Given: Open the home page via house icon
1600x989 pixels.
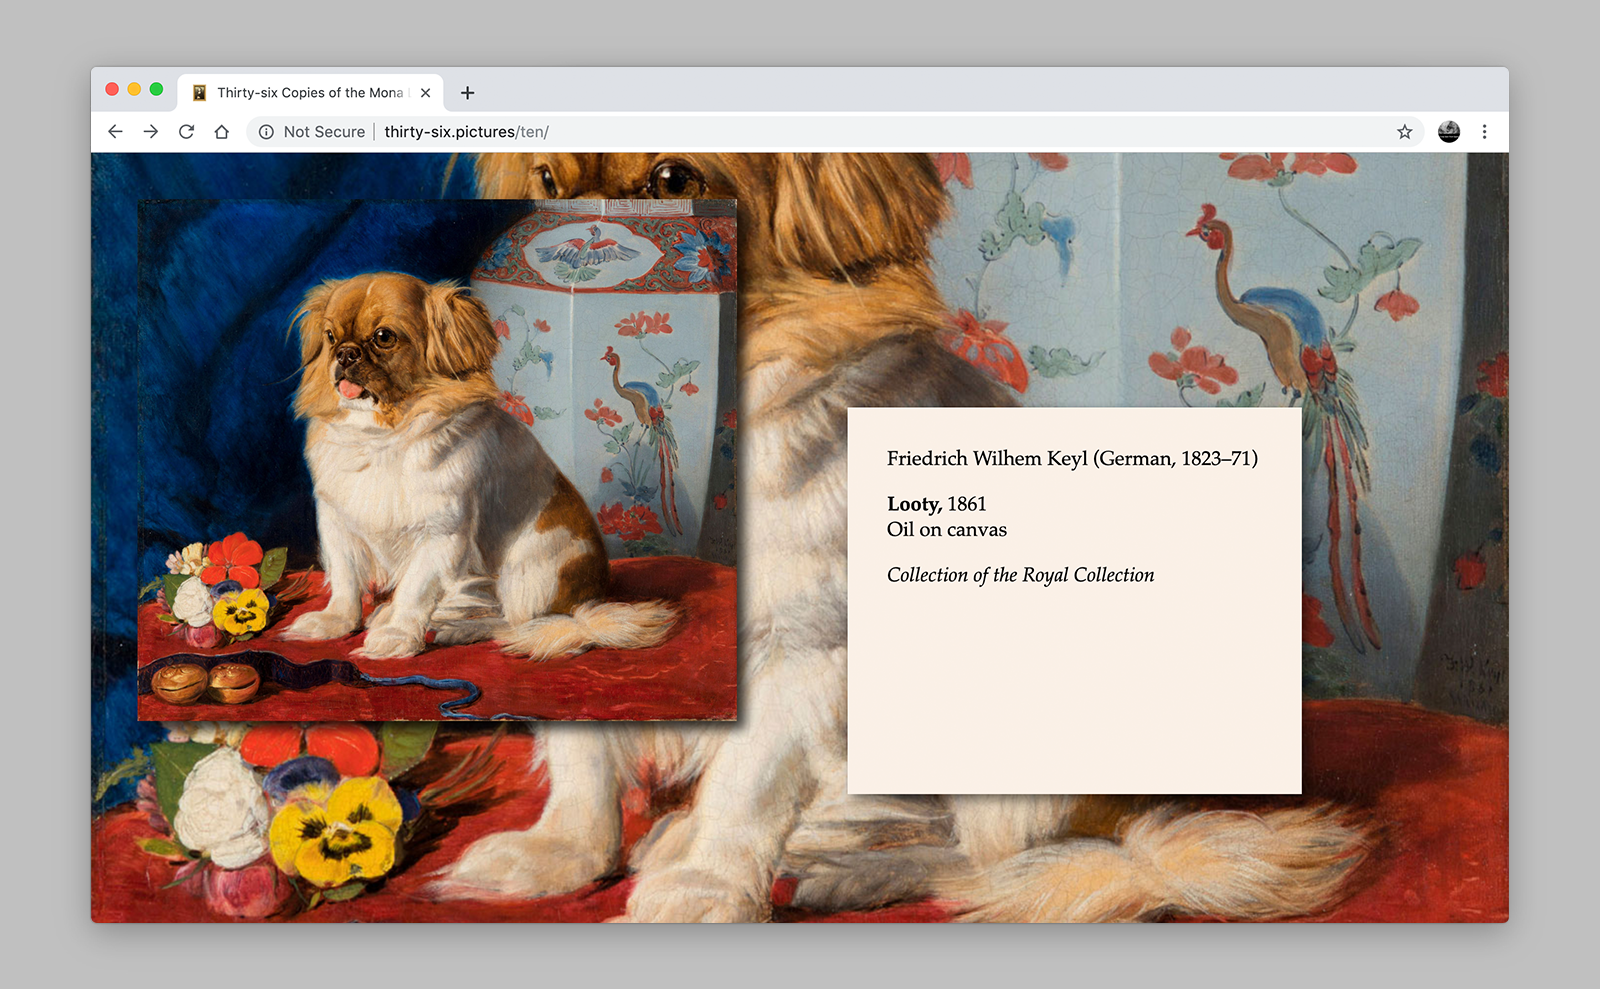Looking at the screenshot, I should pyautogui.click(x=222, y=132).
